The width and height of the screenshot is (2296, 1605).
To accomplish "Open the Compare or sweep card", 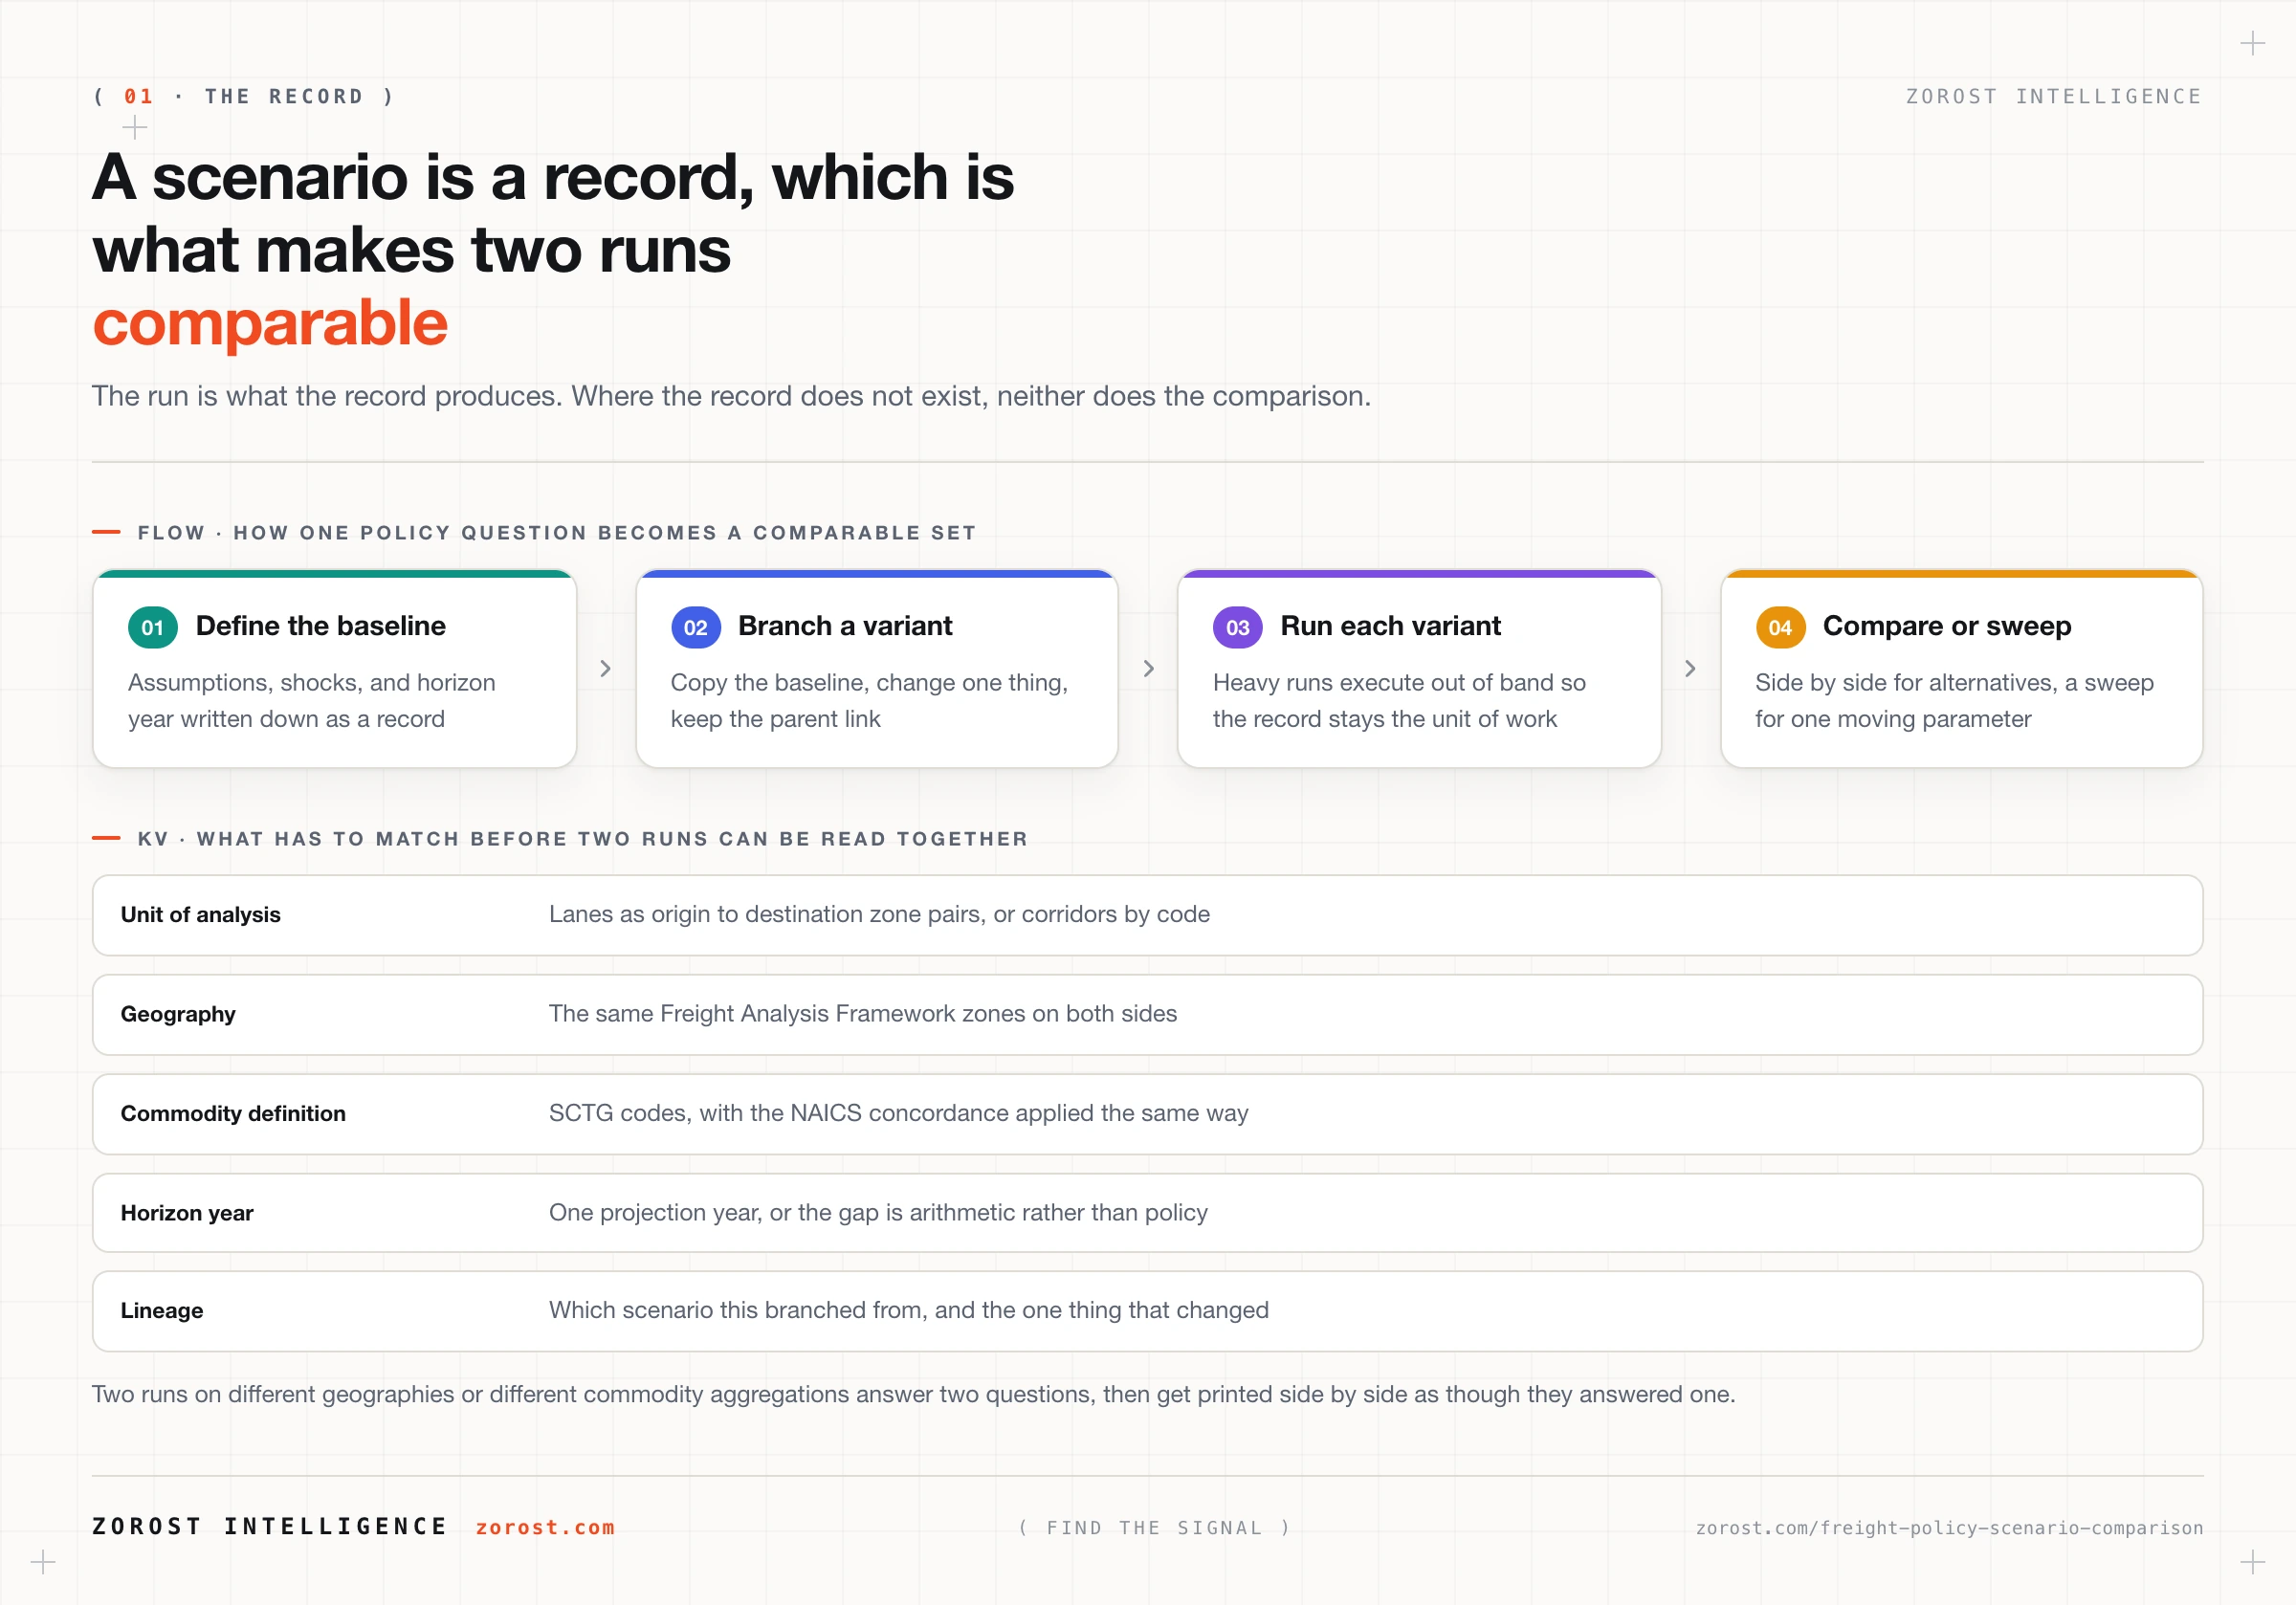I will click(1962, 668).
